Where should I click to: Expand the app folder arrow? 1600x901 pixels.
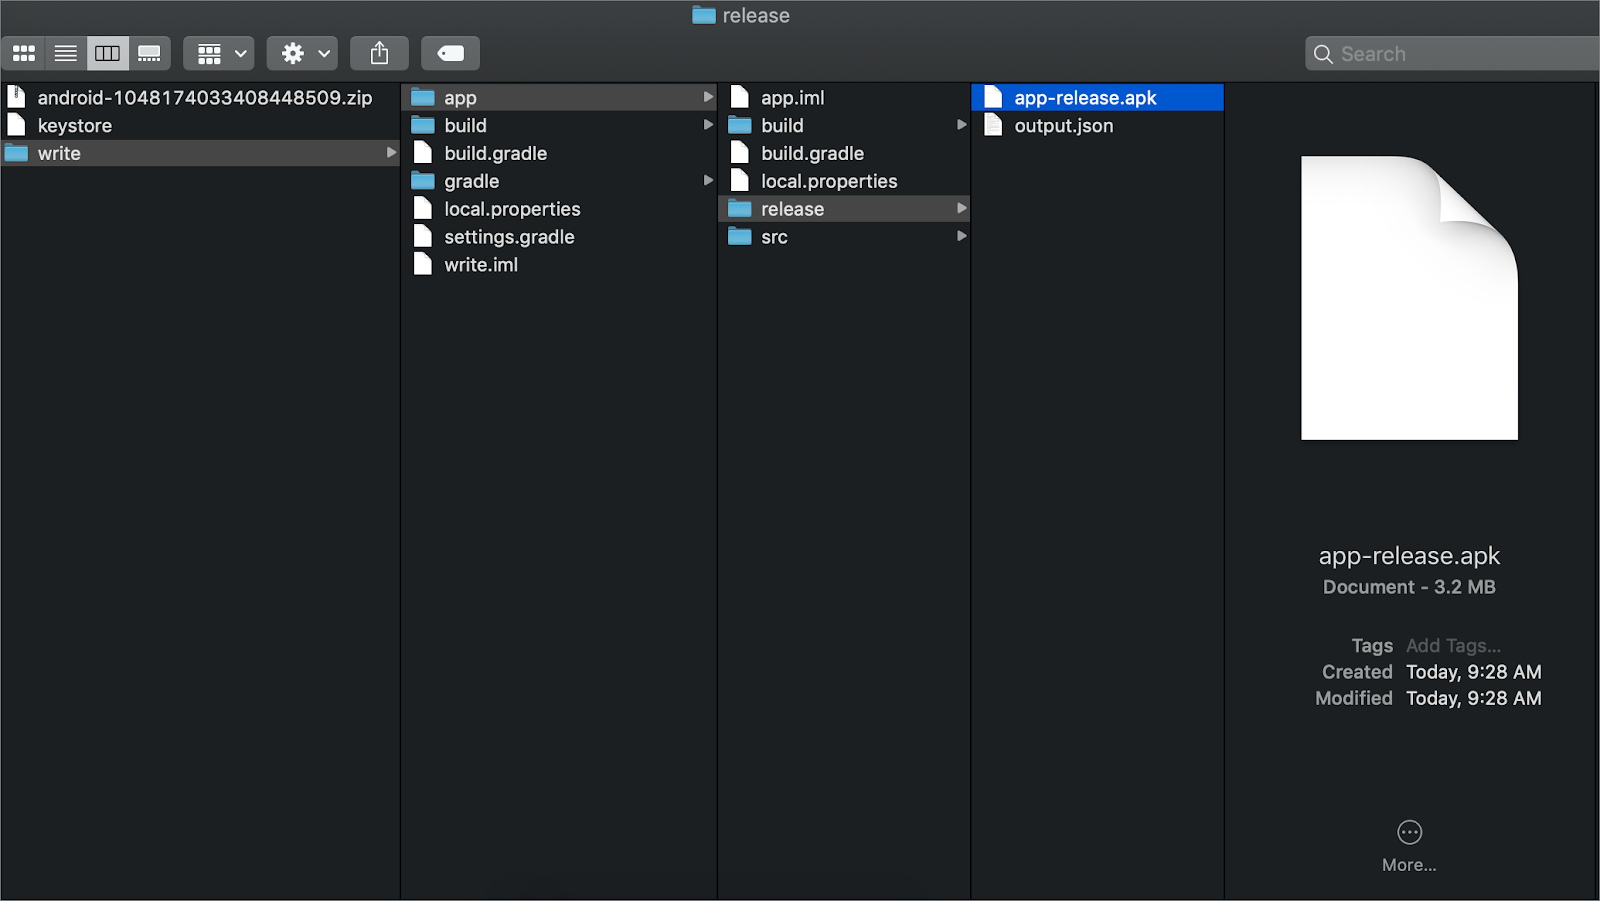[708, 97]
